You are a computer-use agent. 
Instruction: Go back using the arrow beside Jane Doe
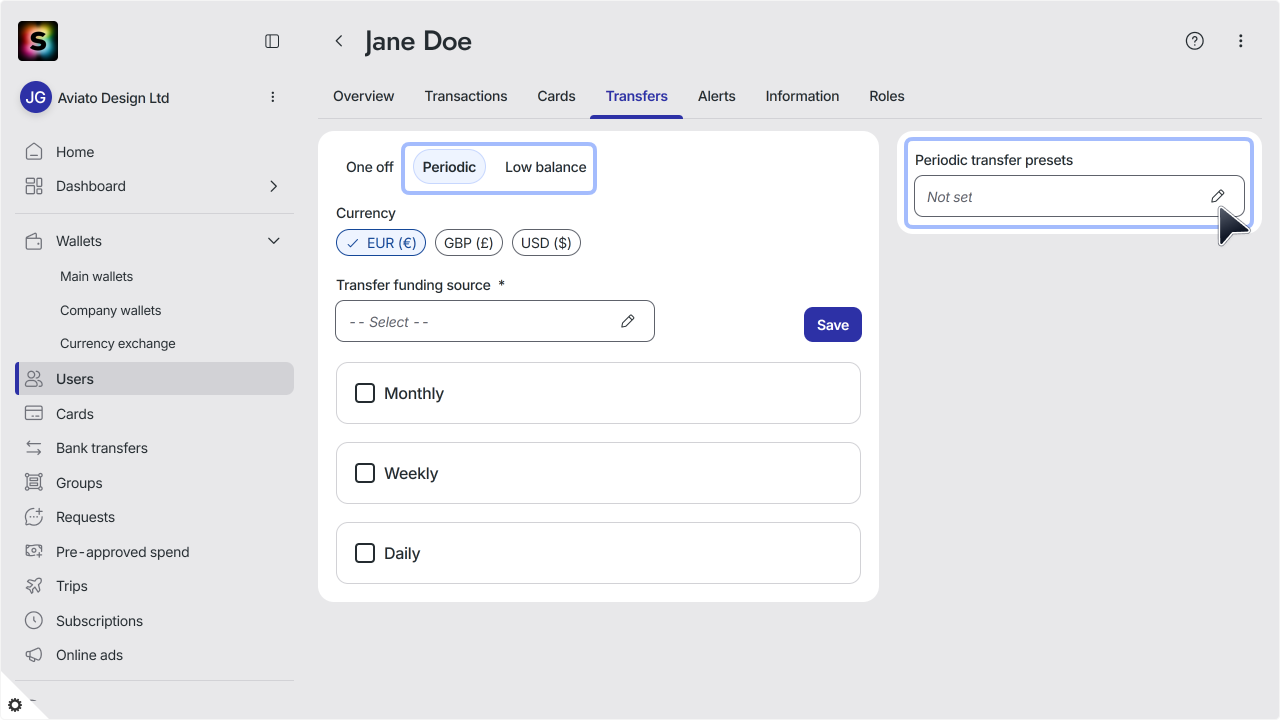[x=339, y=41]
